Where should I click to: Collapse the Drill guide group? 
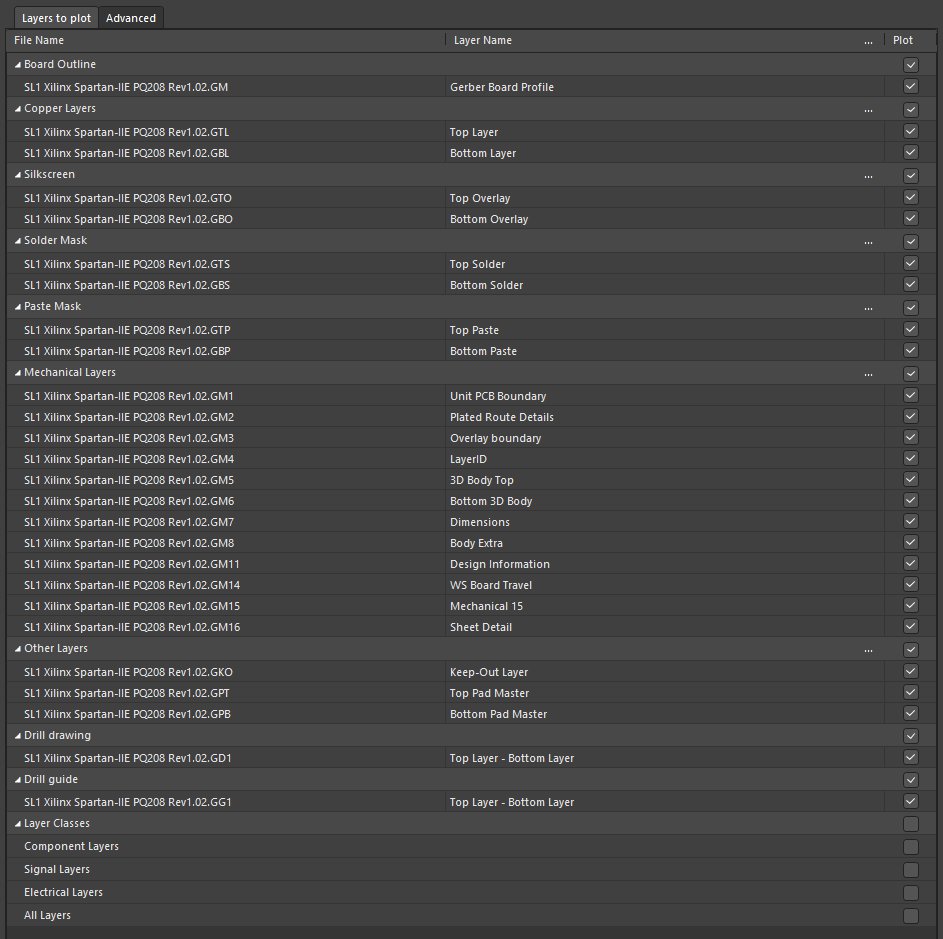(x=17, y=780)
